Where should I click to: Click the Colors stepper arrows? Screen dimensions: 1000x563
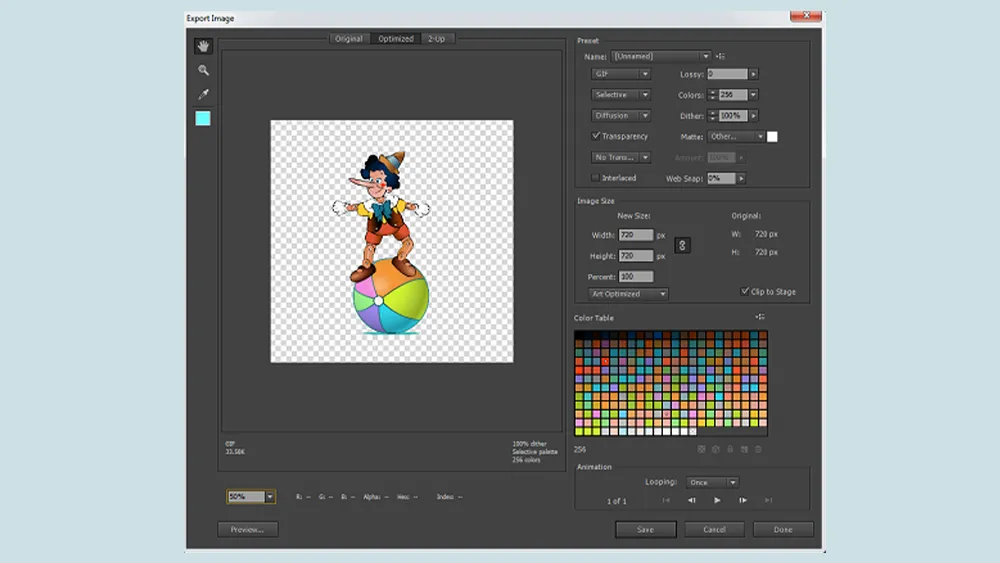[712, 95]
